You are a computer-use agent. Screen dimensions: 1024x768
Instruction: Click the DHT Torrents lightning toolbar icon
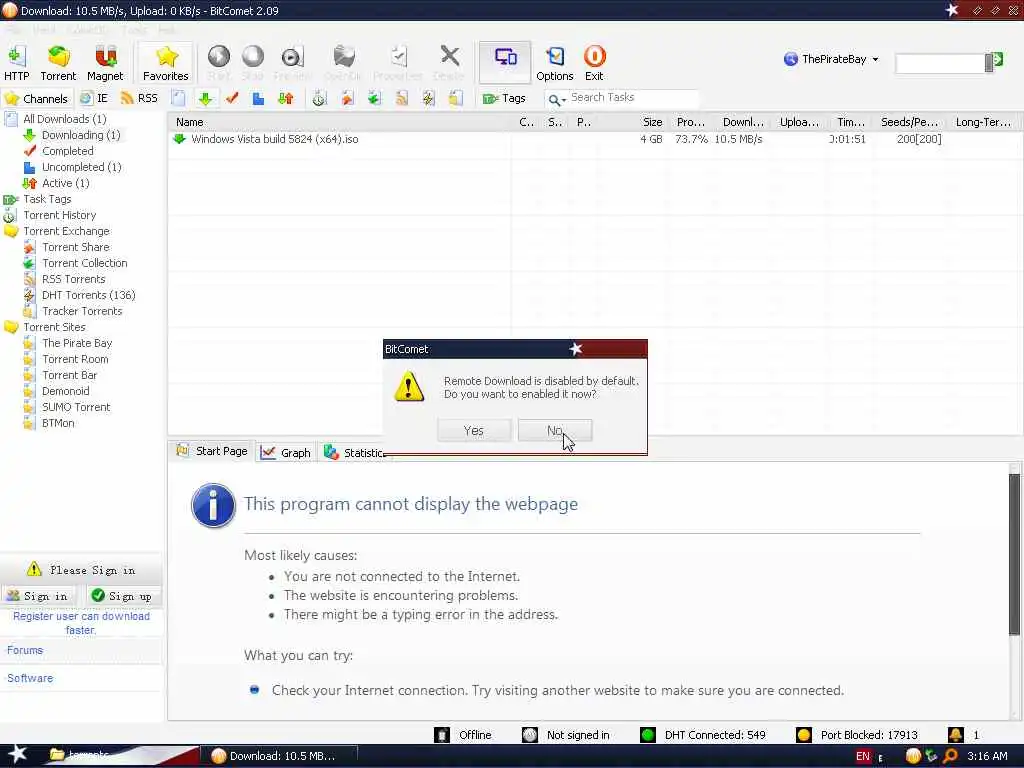[428, 99]
